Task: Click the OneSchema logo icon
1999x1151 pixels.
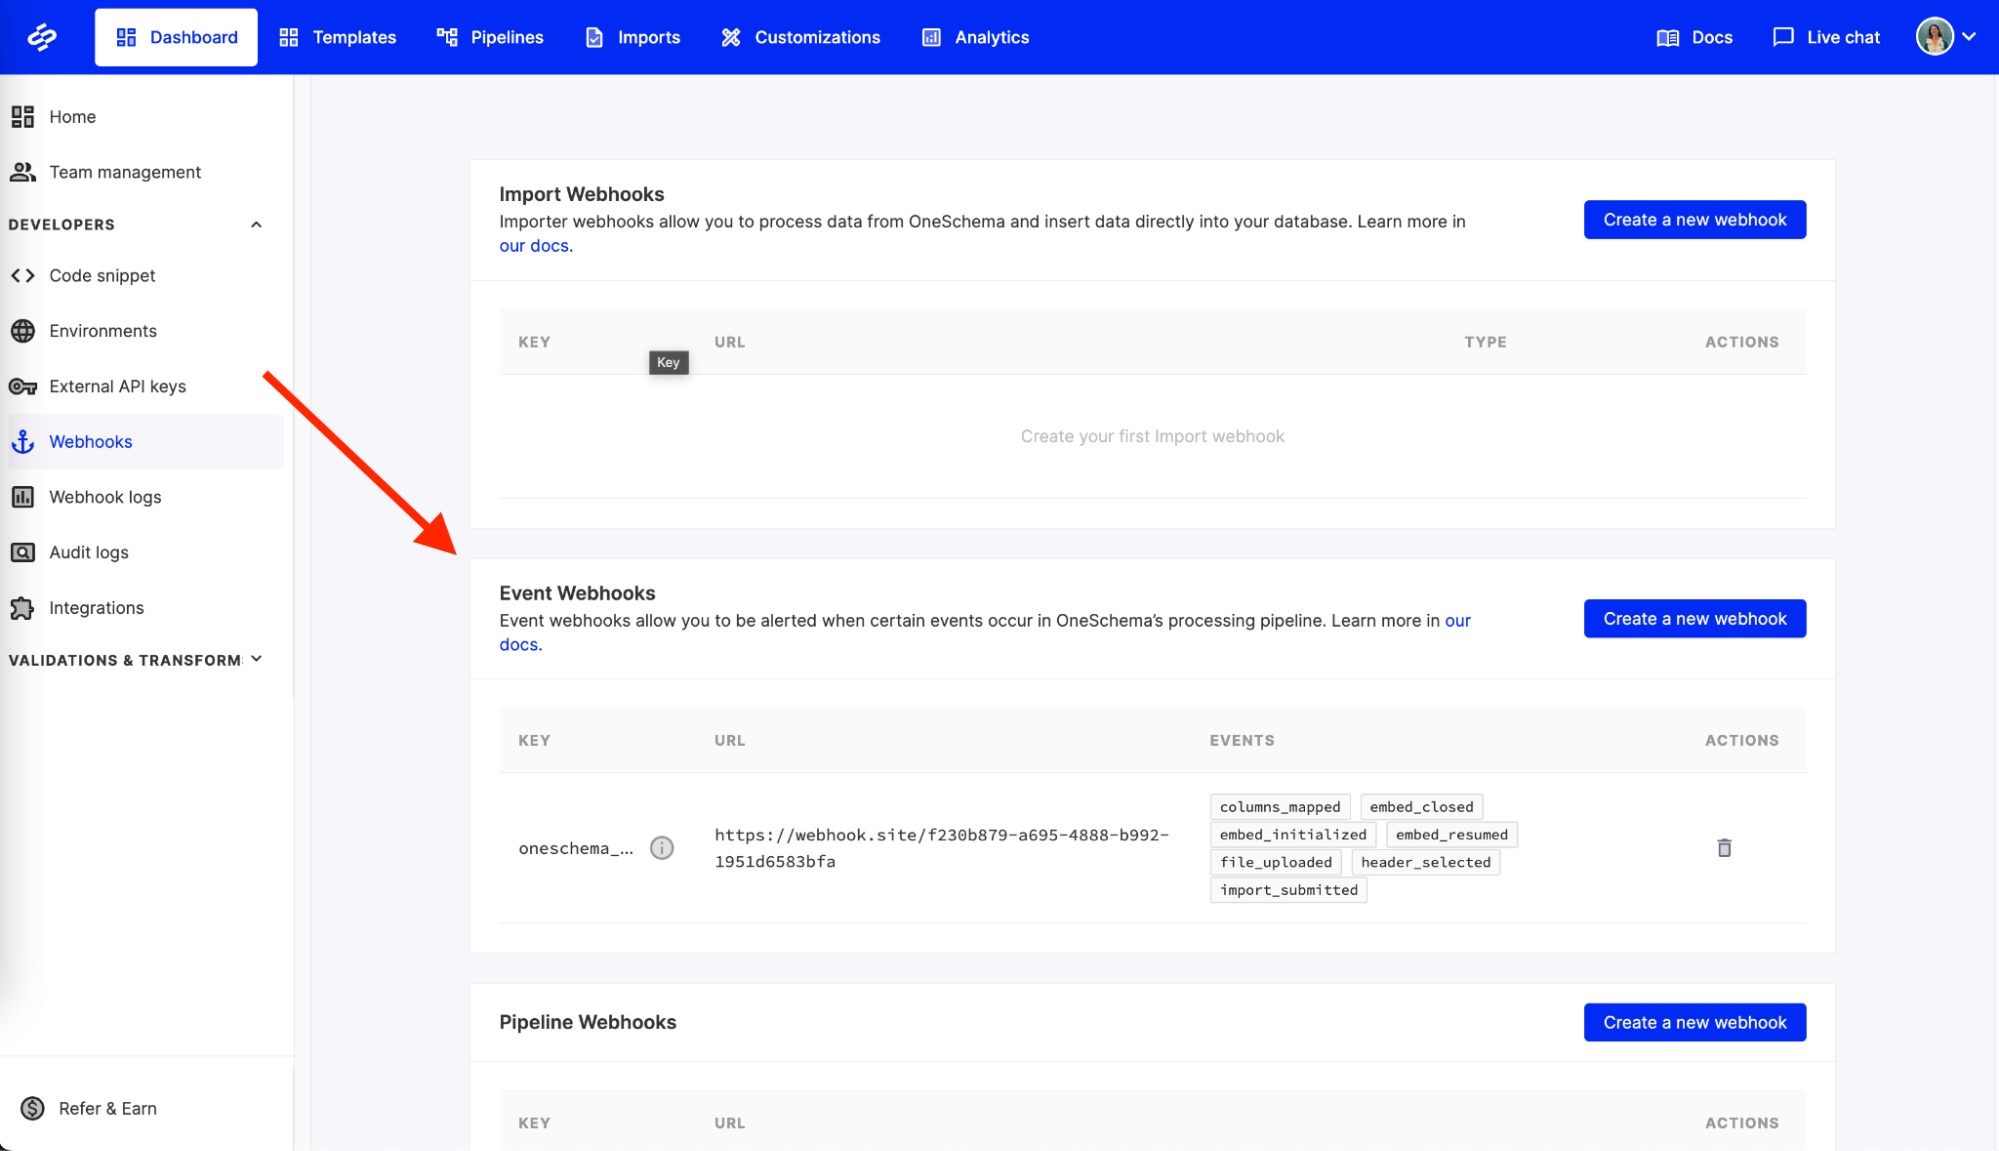Action: click(42, 37)
